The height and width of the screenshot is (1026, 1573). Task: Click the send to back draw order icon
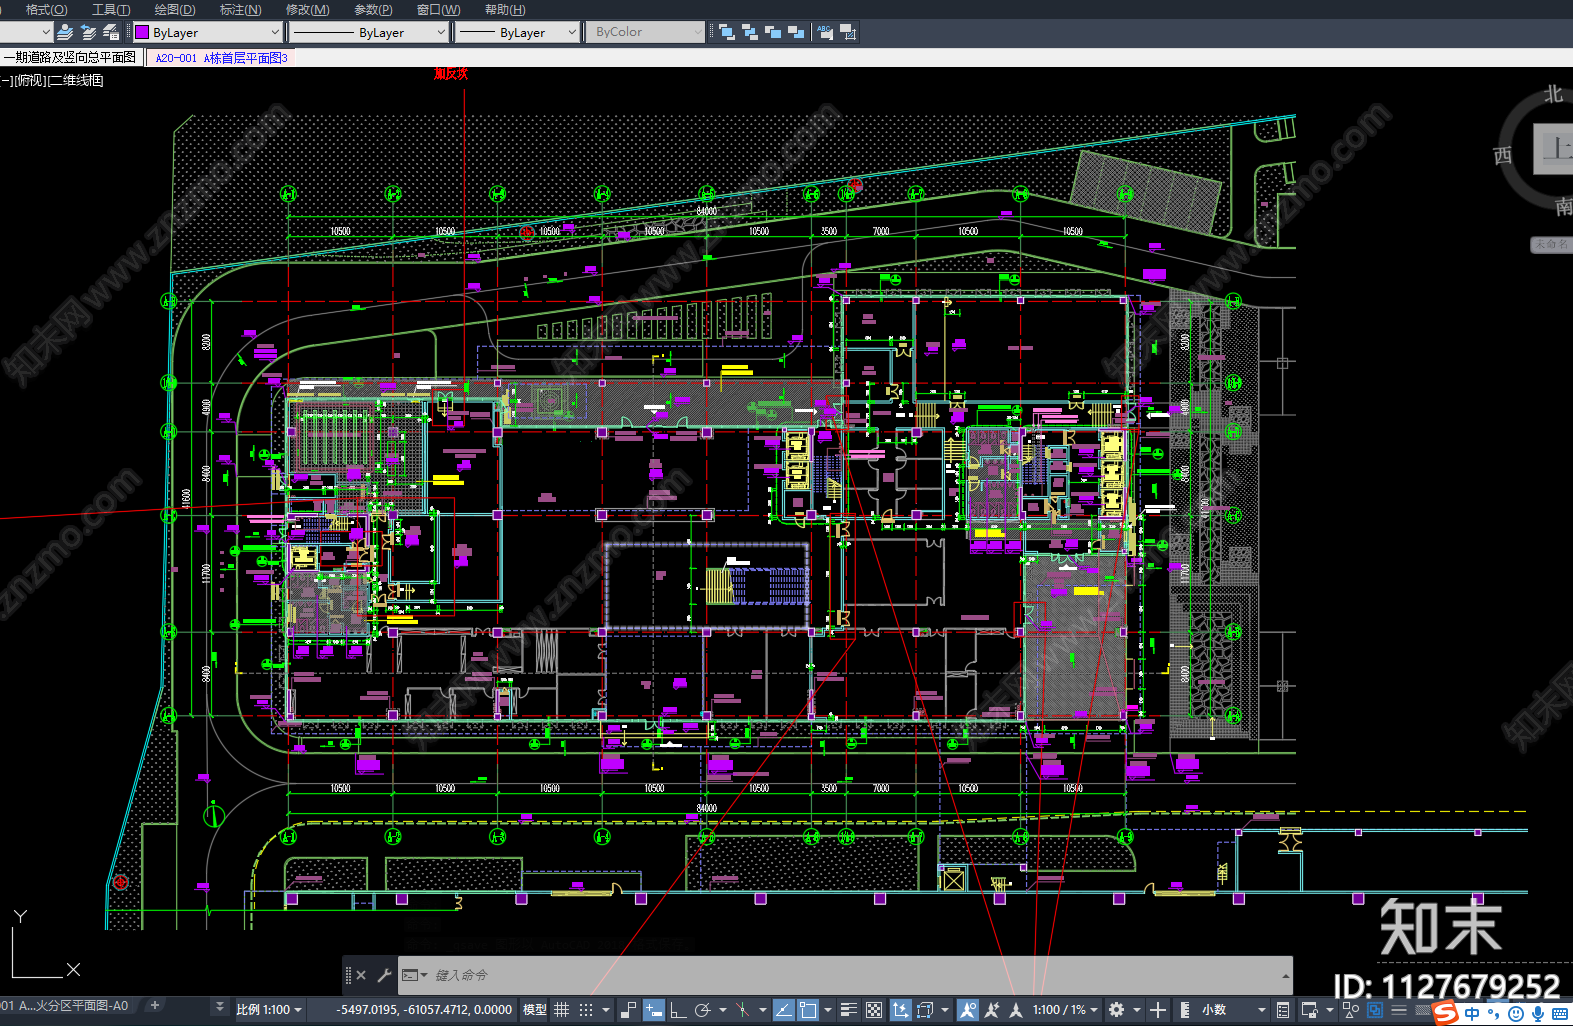pos(750,32)
